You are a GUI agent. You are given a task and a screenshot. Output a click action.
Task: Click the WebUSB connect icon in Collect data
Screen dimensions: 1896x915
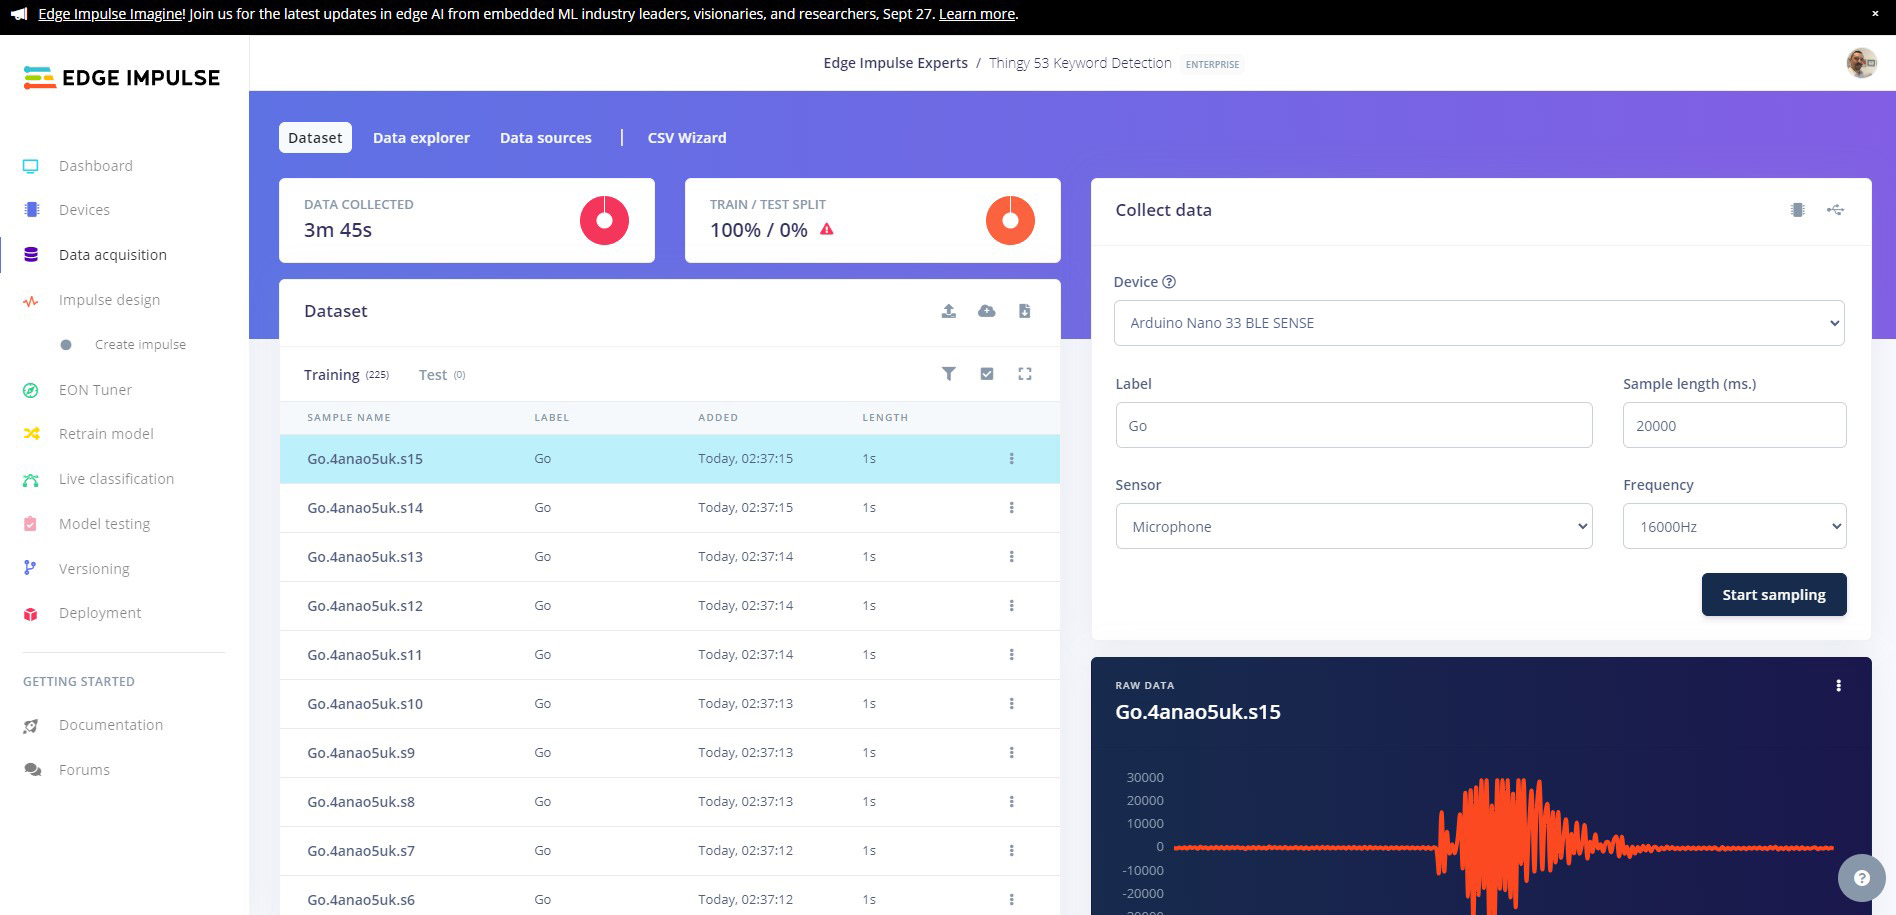coord(1835,210)
